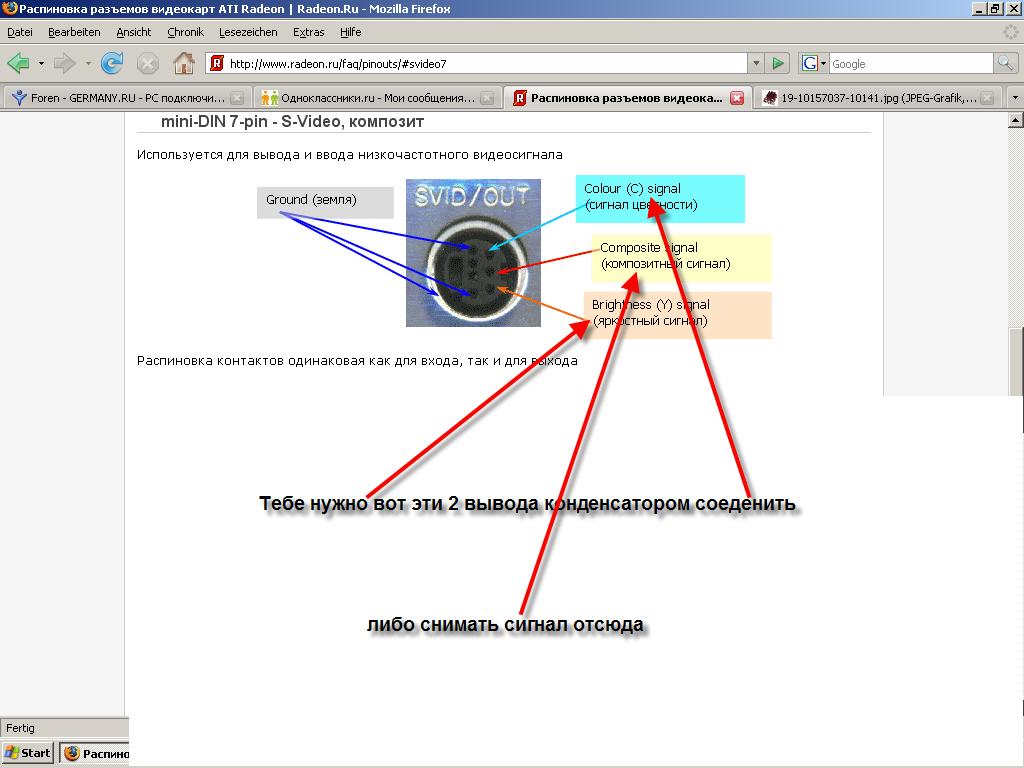Open the Windows Start button

pyautogui.click(x=27, y=753)
